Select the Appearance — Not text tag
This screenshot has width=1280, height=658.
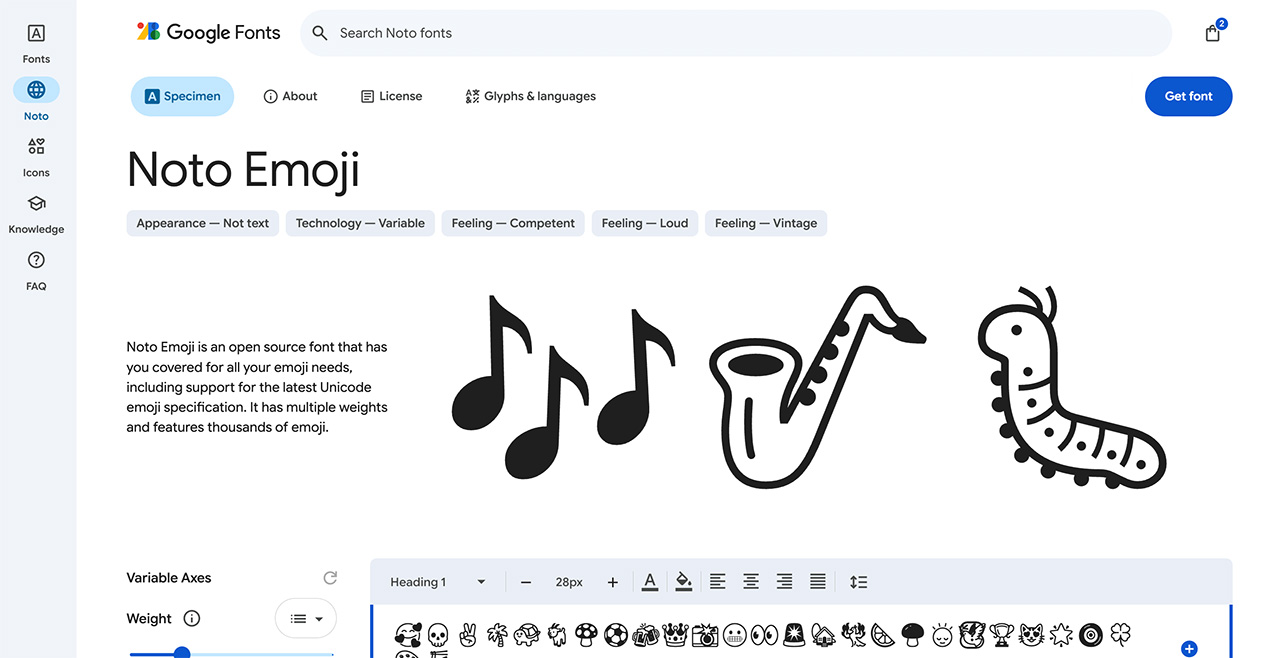pyautogui.click(x=203, y=223)
